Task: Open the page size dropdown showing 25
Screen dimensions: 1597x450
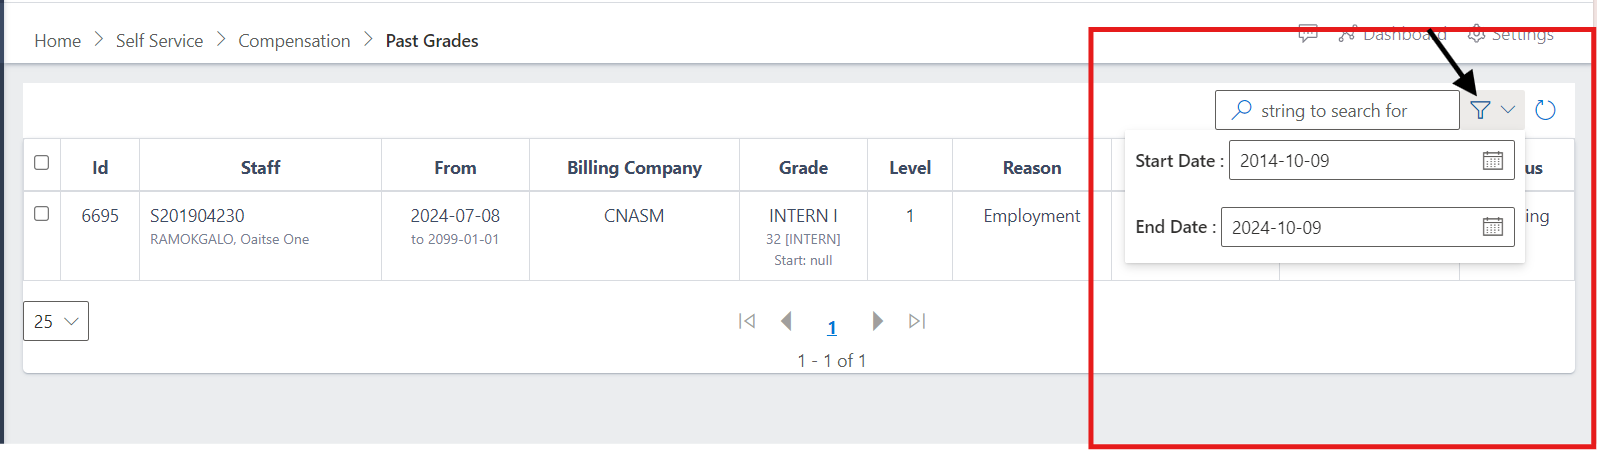Action: (56, 321)
